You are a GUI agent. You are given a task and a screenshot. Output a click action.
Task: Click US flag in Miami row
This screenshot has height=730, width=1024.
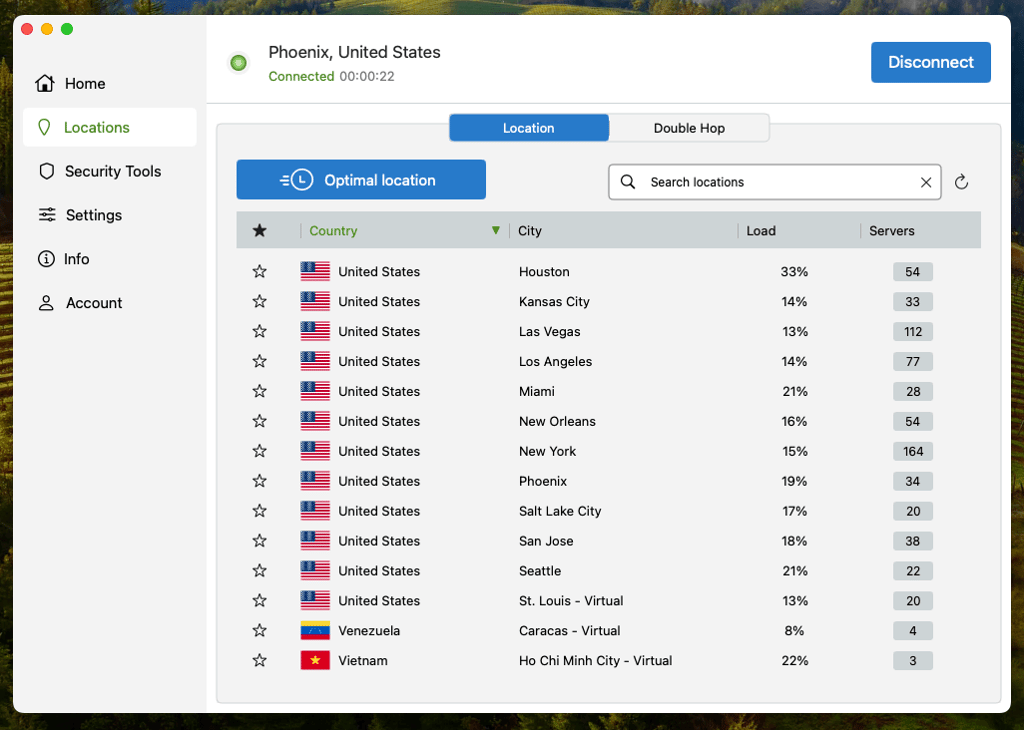pyautogui.click(x=315, y=391)
